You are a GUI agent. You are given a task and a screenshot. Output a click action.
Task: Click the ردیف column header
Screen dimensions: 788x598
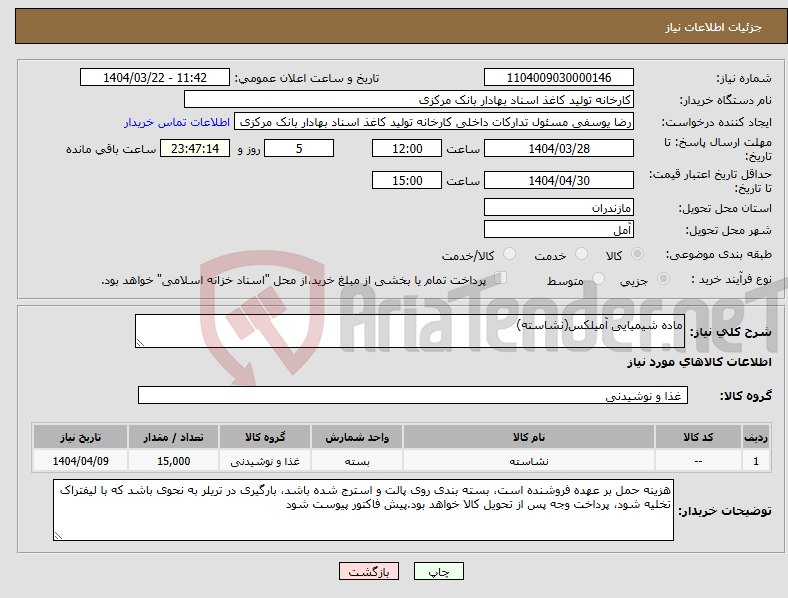(x=756, y=437)
